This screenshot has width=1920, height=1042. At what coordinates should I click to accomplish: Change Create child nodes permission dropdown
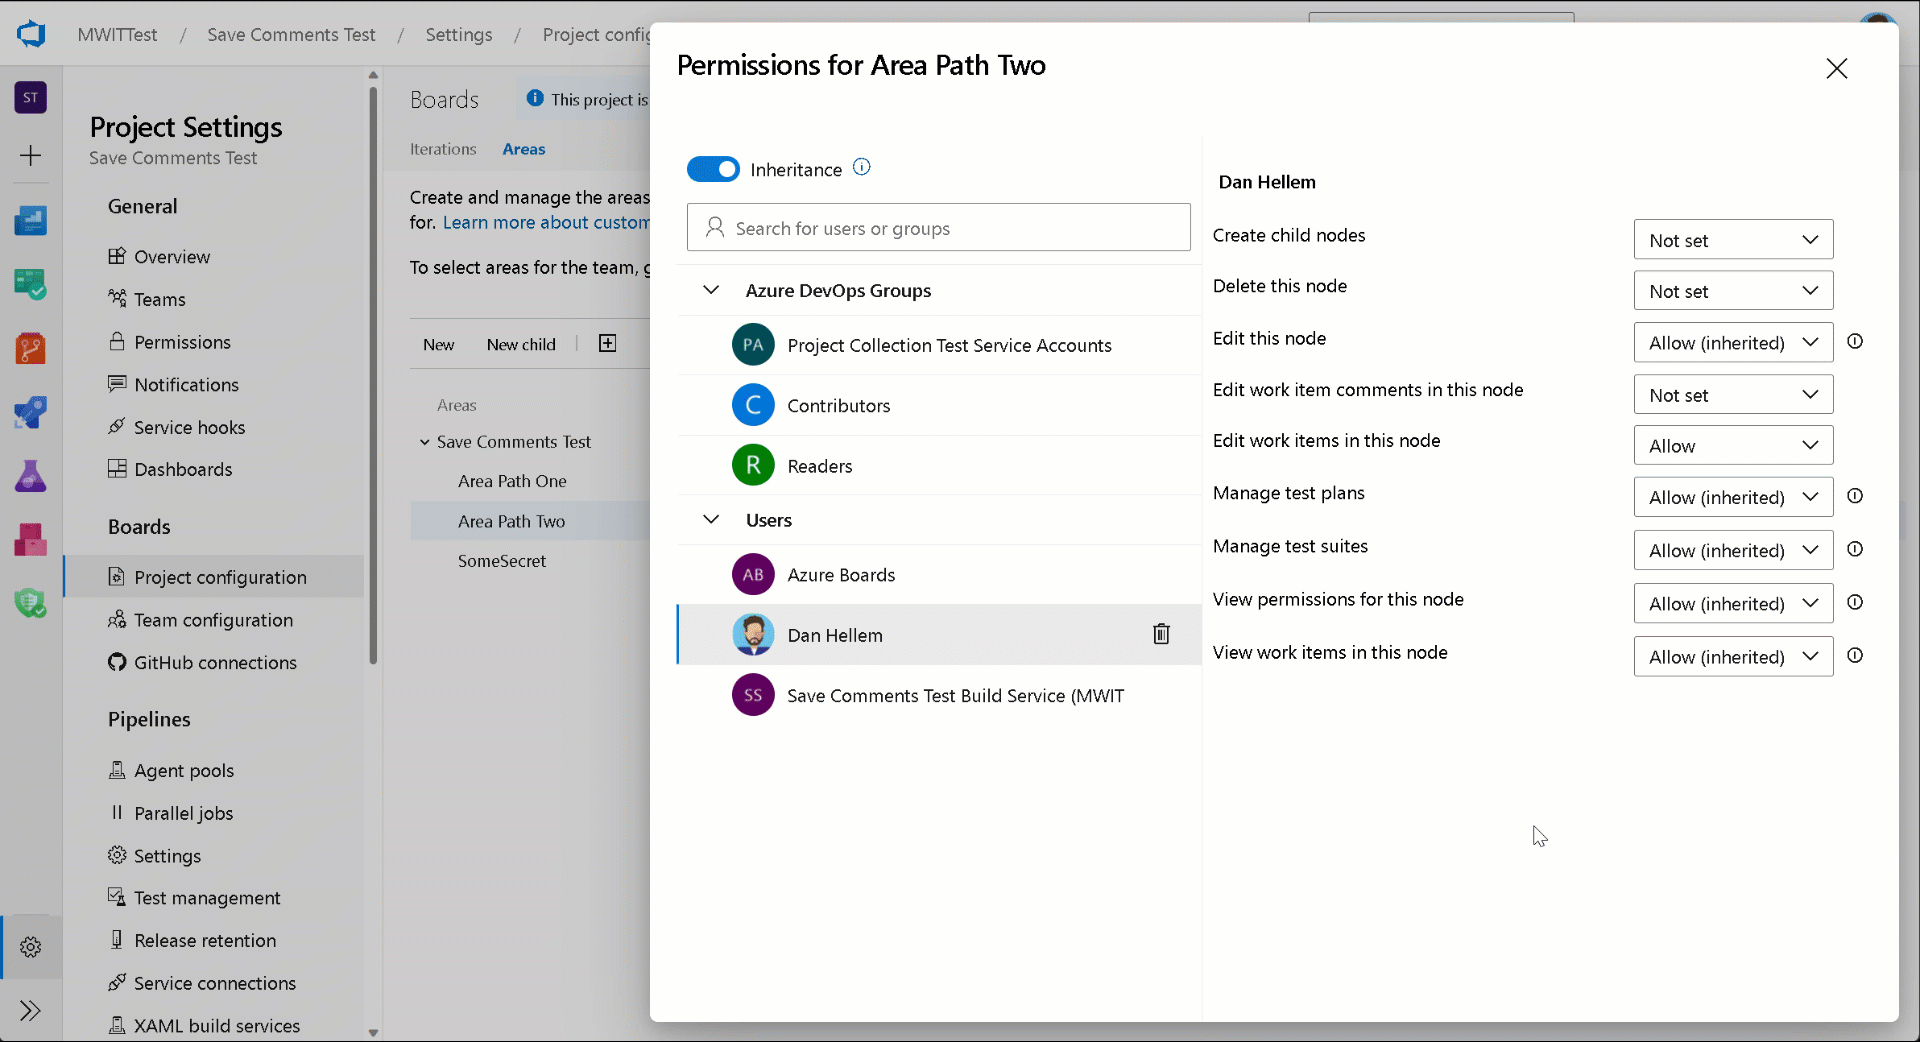coord(1732,240)
